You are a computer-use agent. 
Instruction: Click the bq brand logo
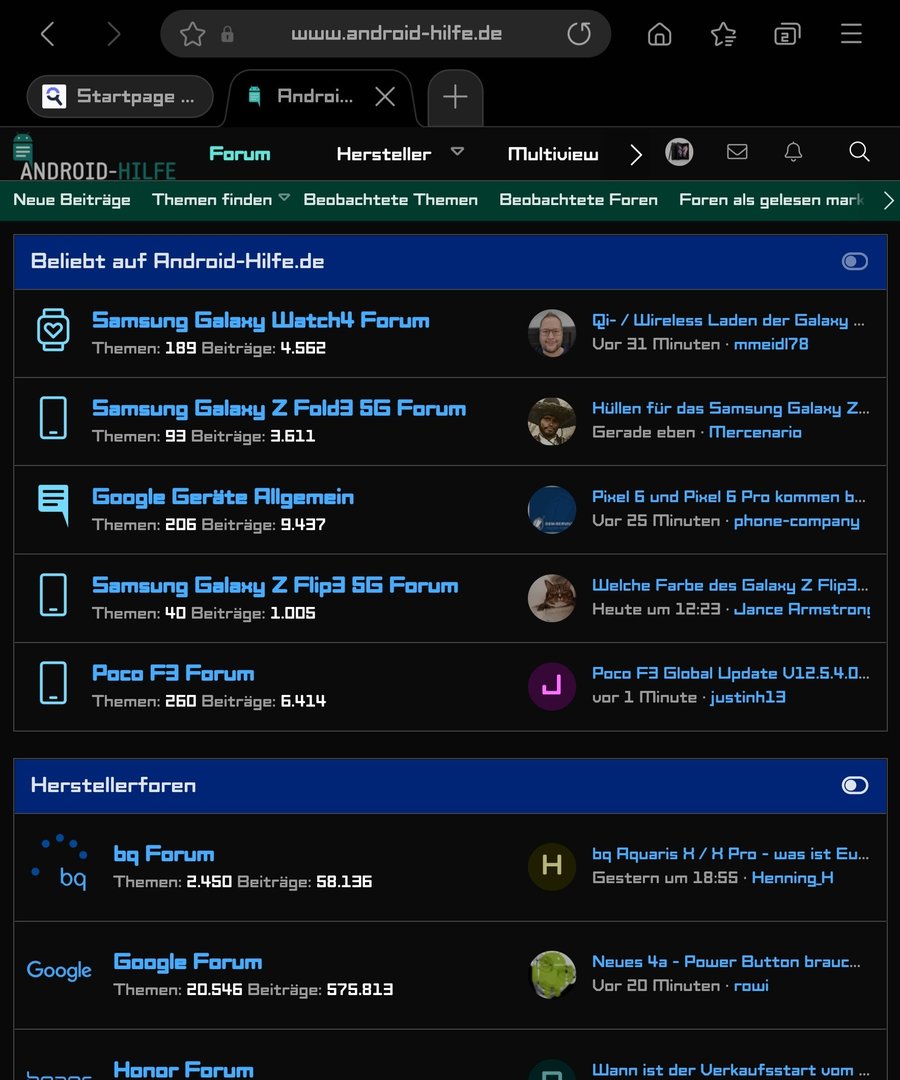[x=60, y=862]
